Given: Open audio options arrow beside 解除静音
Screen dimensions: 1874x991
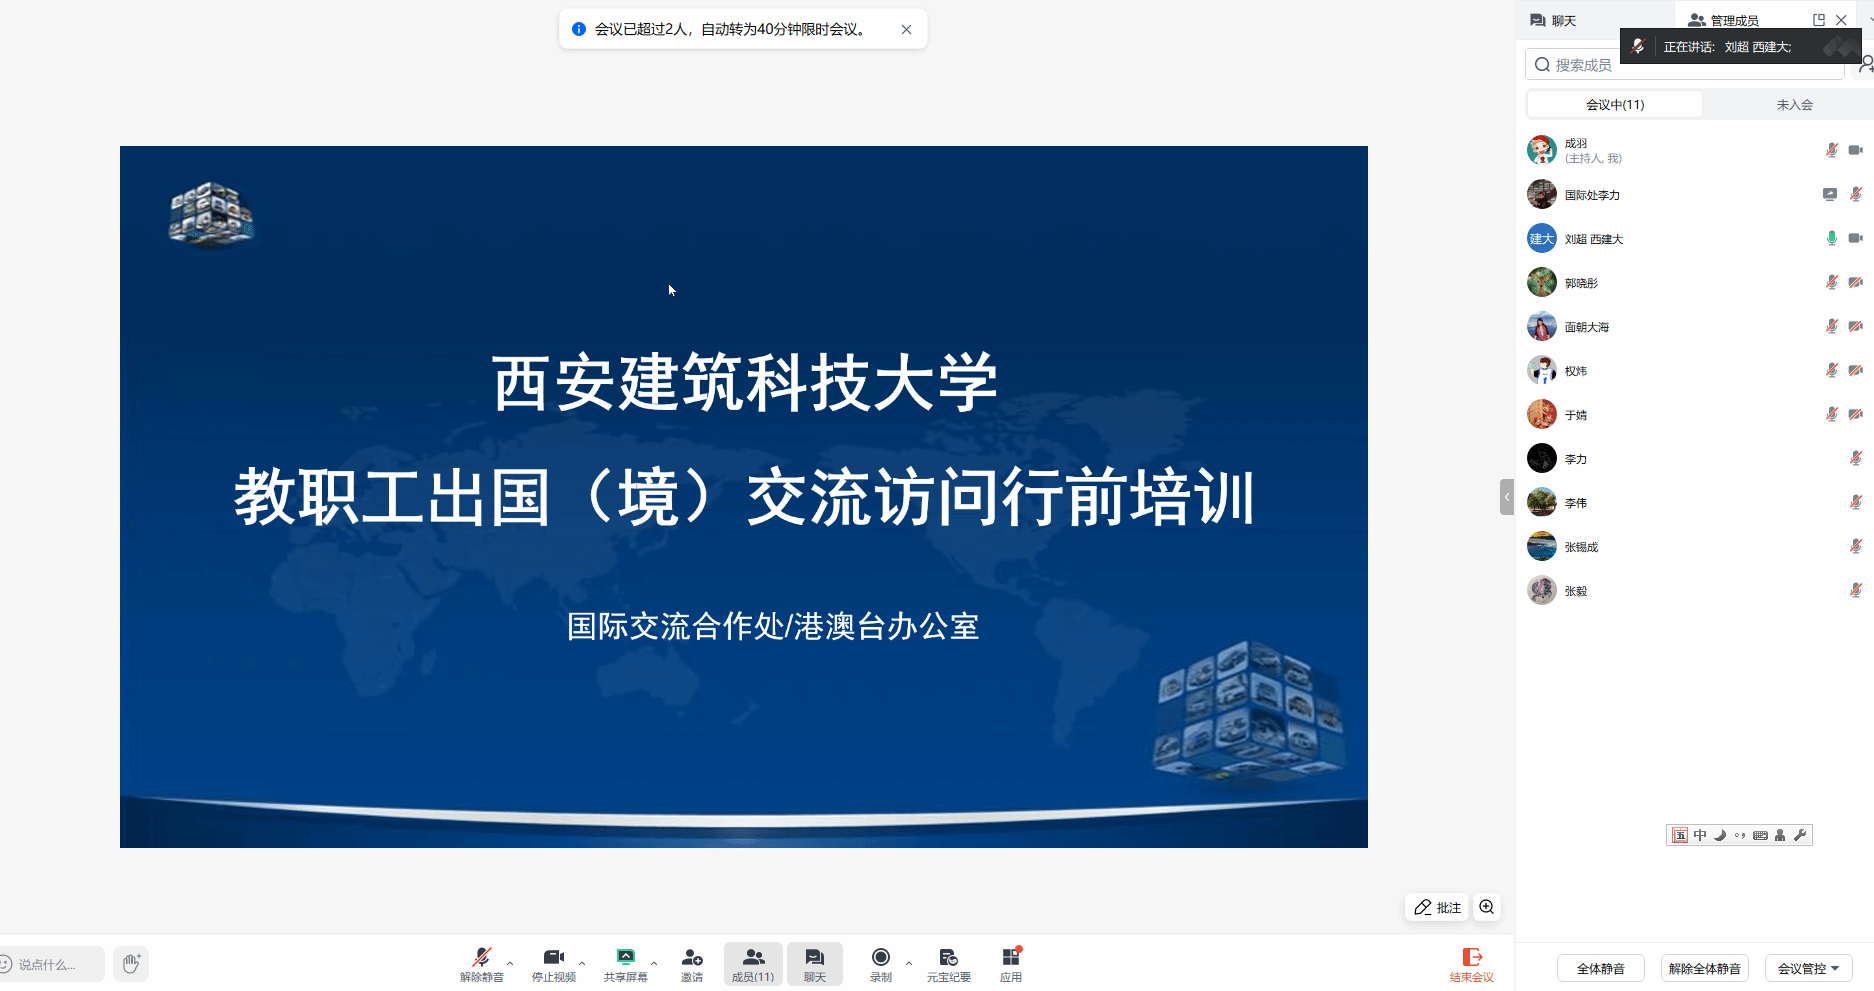Looking at the screenshot, I should pos(510,963).
